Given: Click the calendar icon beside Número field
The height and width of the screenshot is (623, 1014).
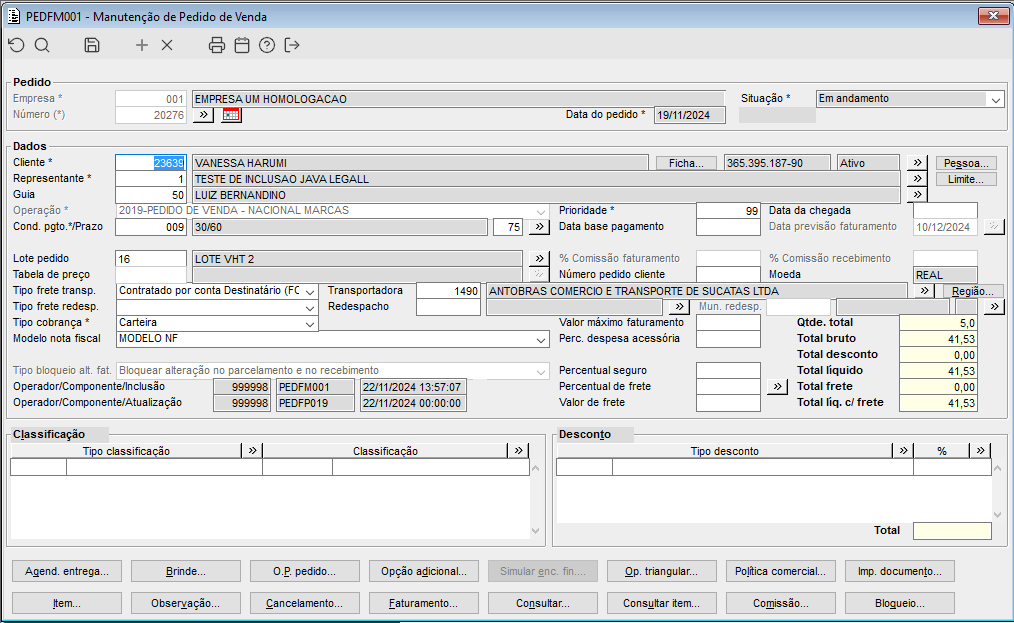Looking at the screenshot, I should point(231,115).
